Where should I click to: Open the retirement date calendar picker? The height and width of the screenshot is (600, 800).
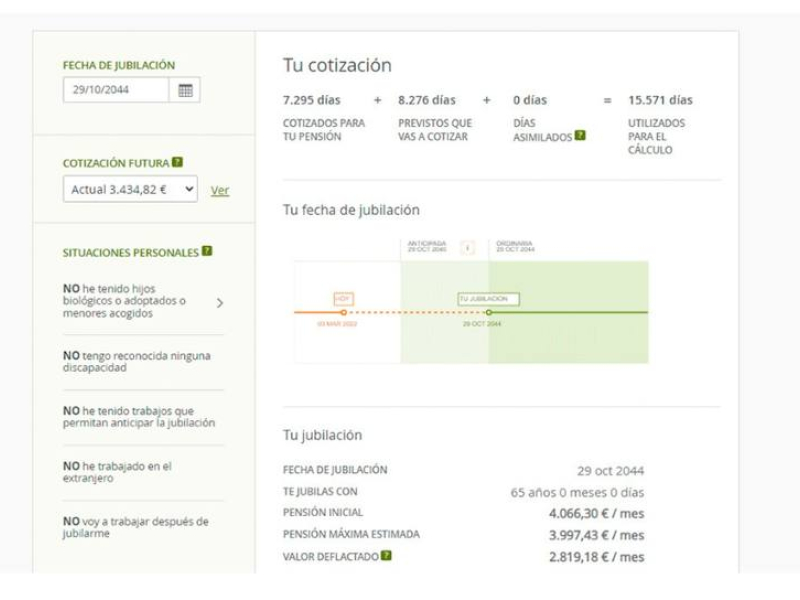coord(185,90)
